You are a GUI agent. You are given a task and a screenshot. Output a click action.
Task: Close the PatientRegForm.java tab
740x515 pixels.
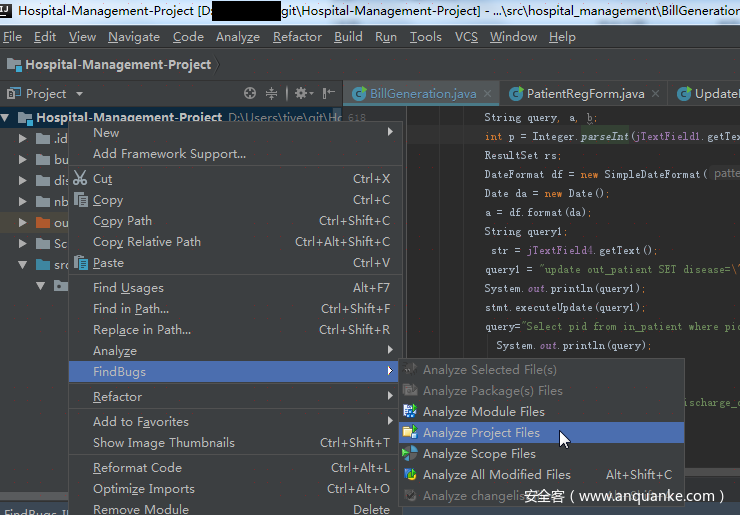(656, 93)
